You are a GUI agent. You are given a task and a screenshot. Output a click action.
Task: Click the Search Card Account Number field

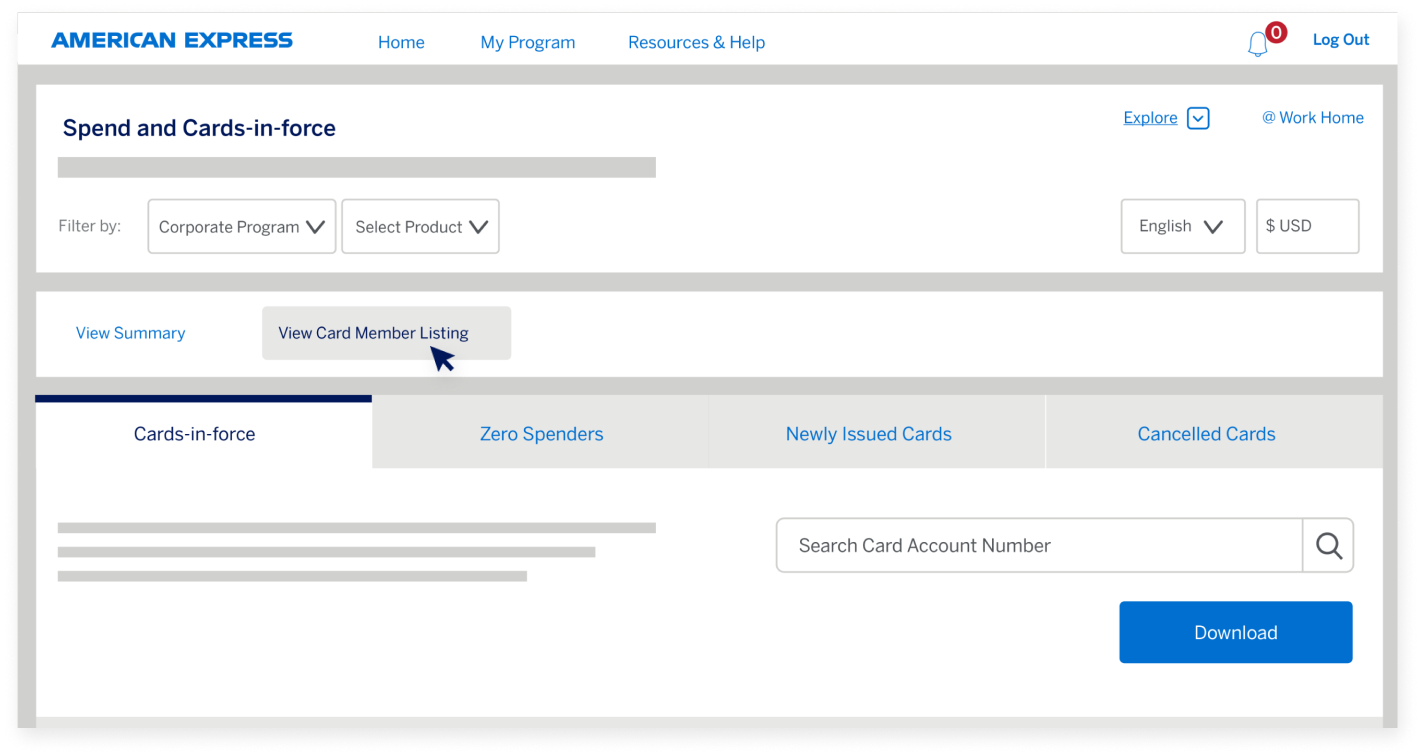click(1038, 545)
